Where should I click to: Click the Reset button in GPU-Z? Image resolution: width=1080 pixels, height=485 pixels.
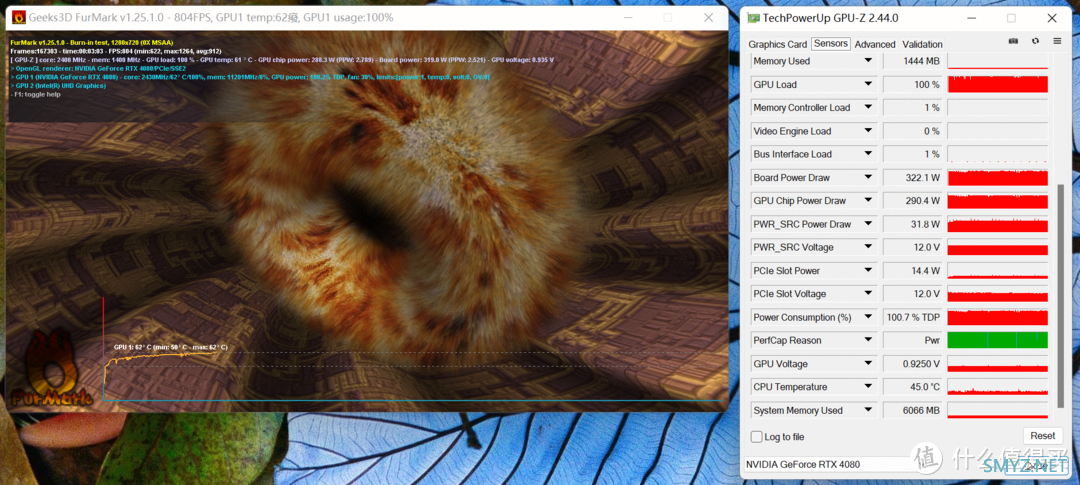1043,435
